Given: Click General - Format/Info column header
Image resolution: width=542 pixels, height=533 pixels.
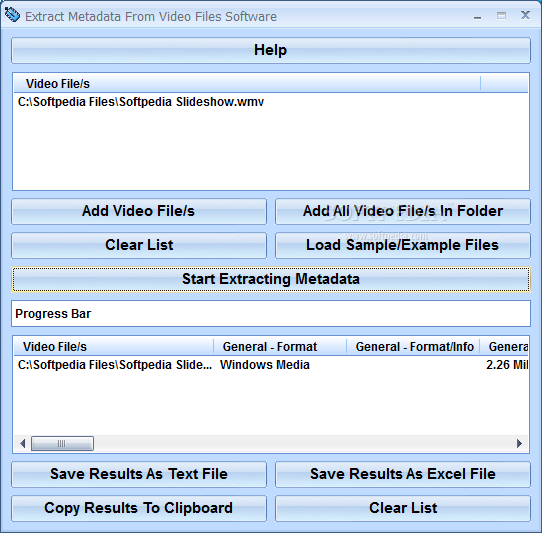Looking at the screenshot, I should (x=413, y=347).
